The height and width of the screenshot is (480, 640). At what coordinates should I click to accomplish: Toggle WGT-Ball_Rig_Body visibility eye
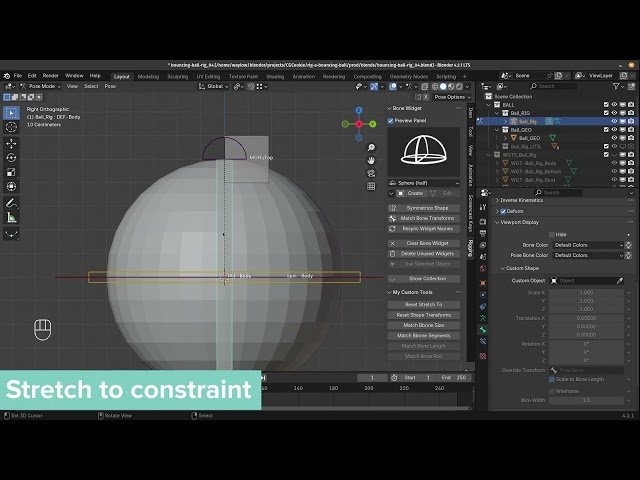[x=614, y=163]
